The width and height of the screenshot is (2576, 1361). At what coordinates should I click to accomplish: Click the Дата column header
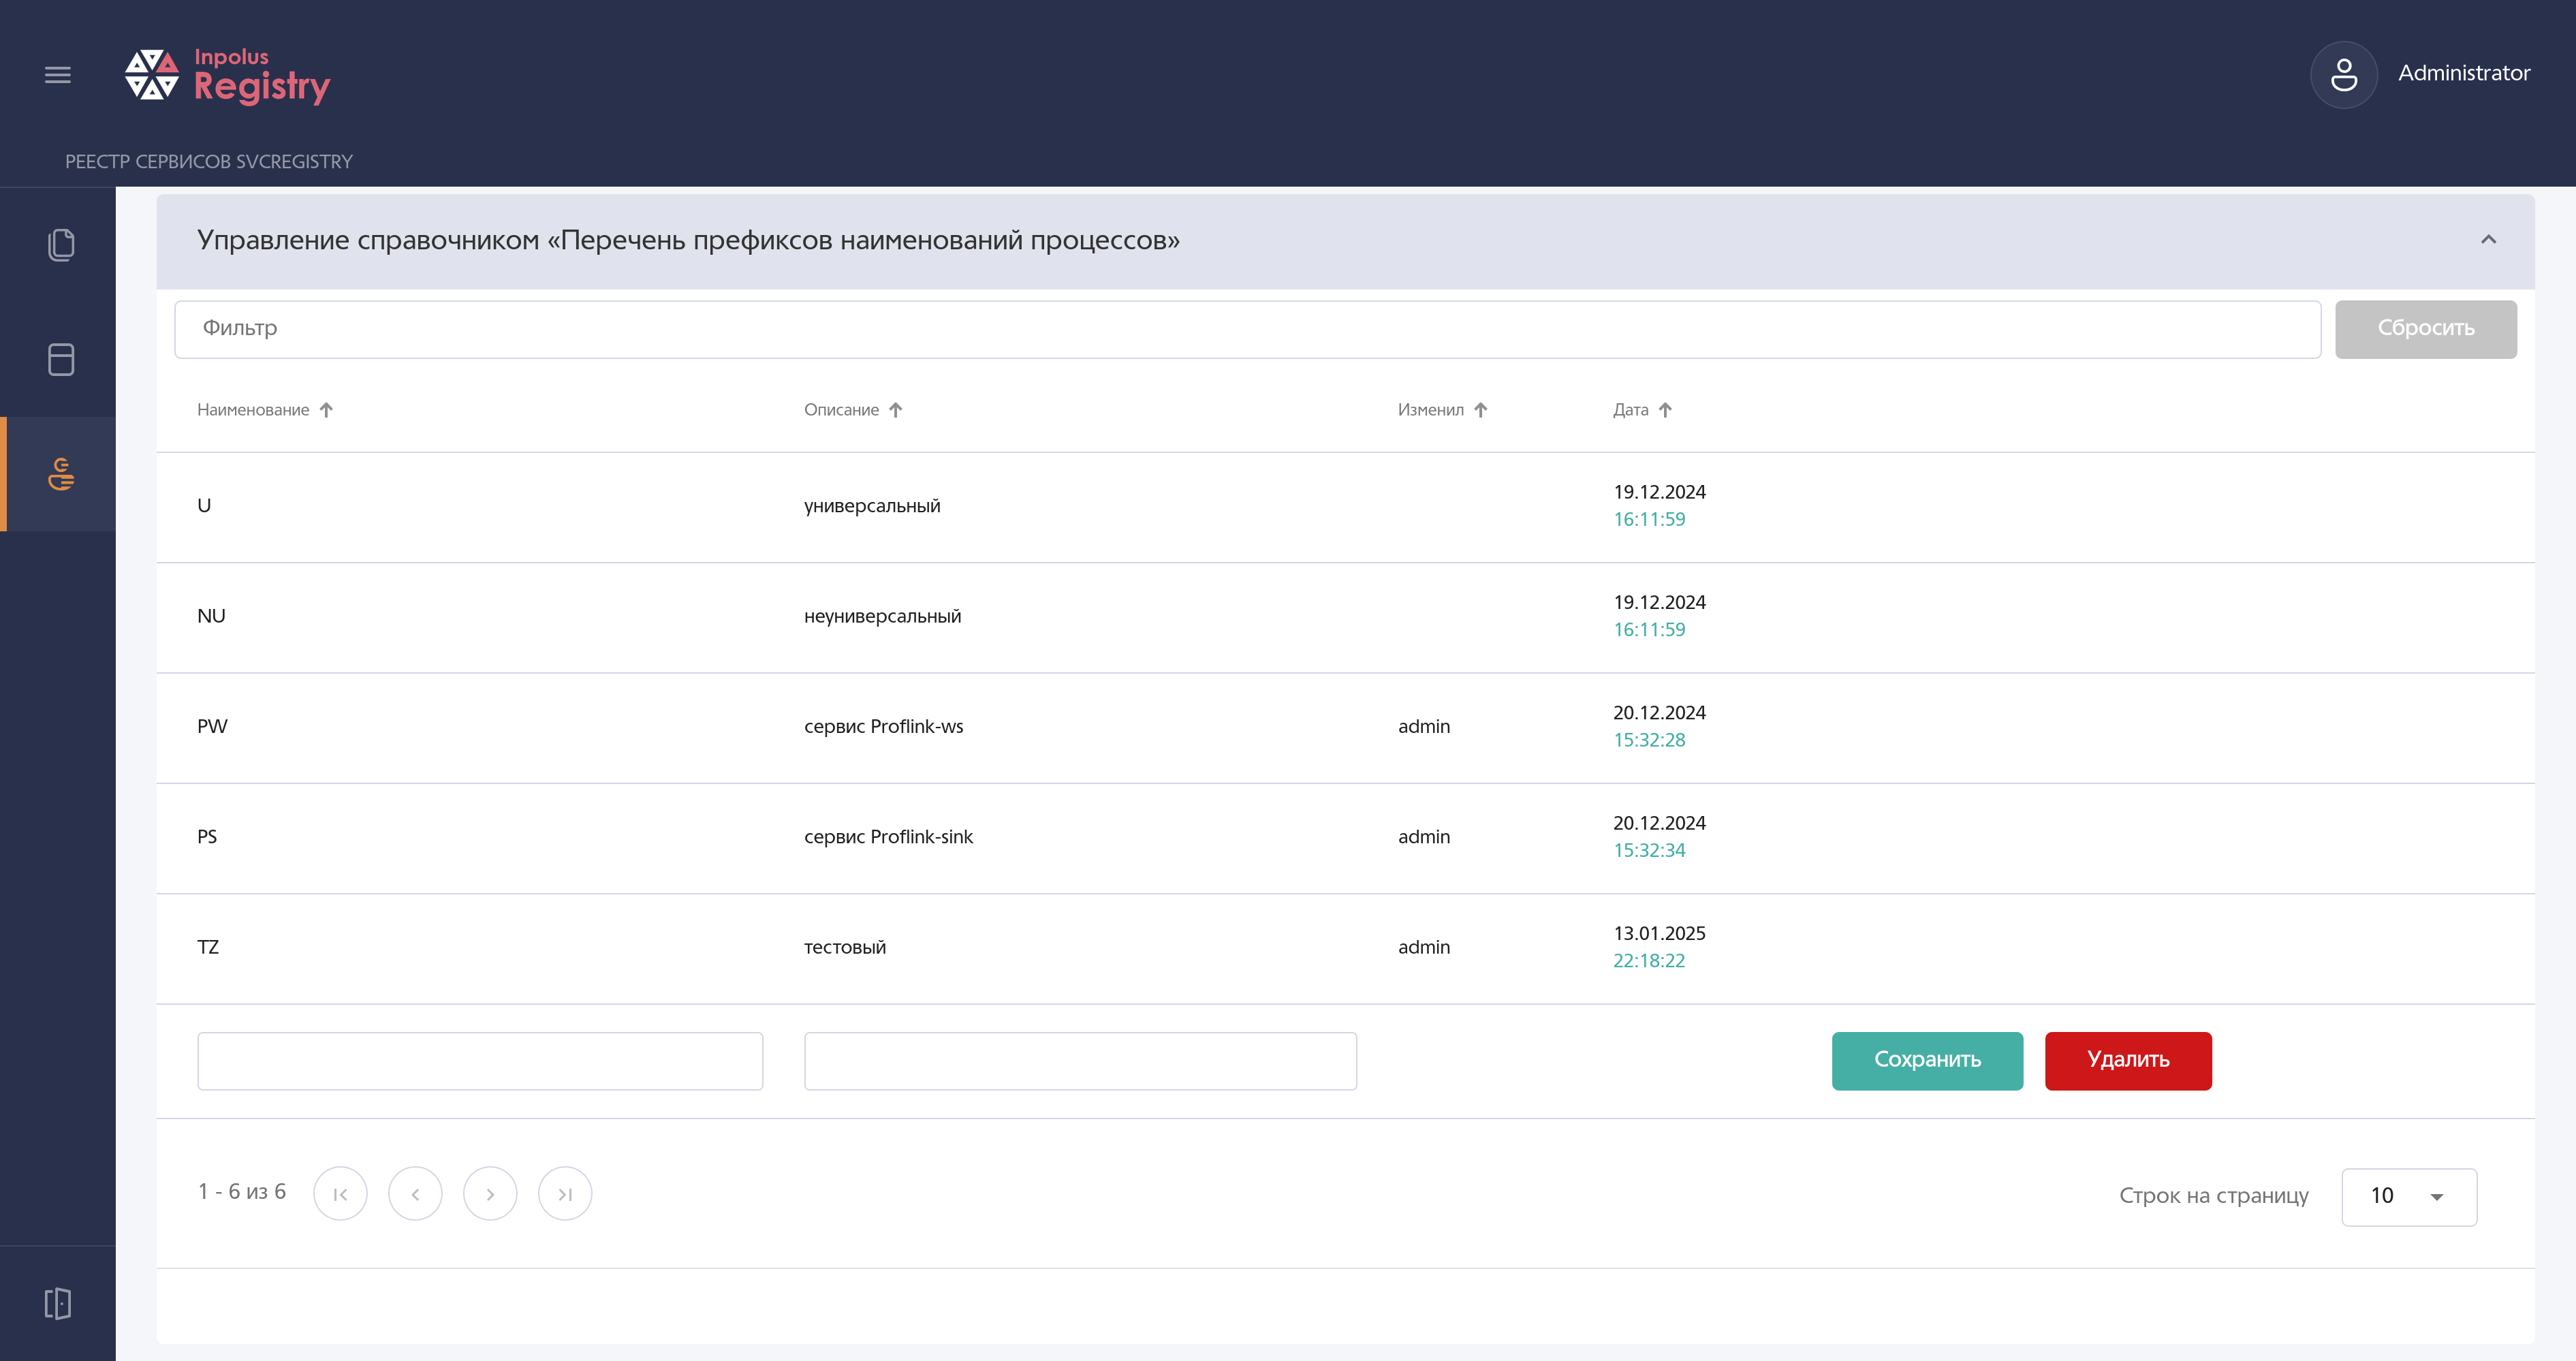click(1630, 410)
